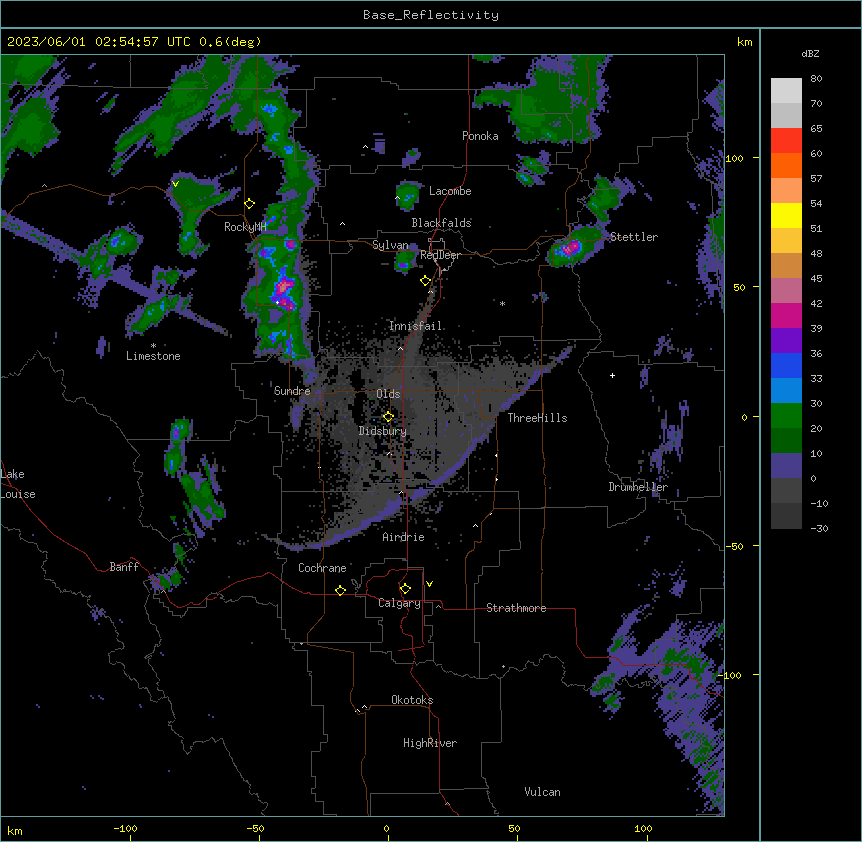Click the Calgary city label
Image resolution: width=862 pixels, height=842 pixels.
coord(399,603)
